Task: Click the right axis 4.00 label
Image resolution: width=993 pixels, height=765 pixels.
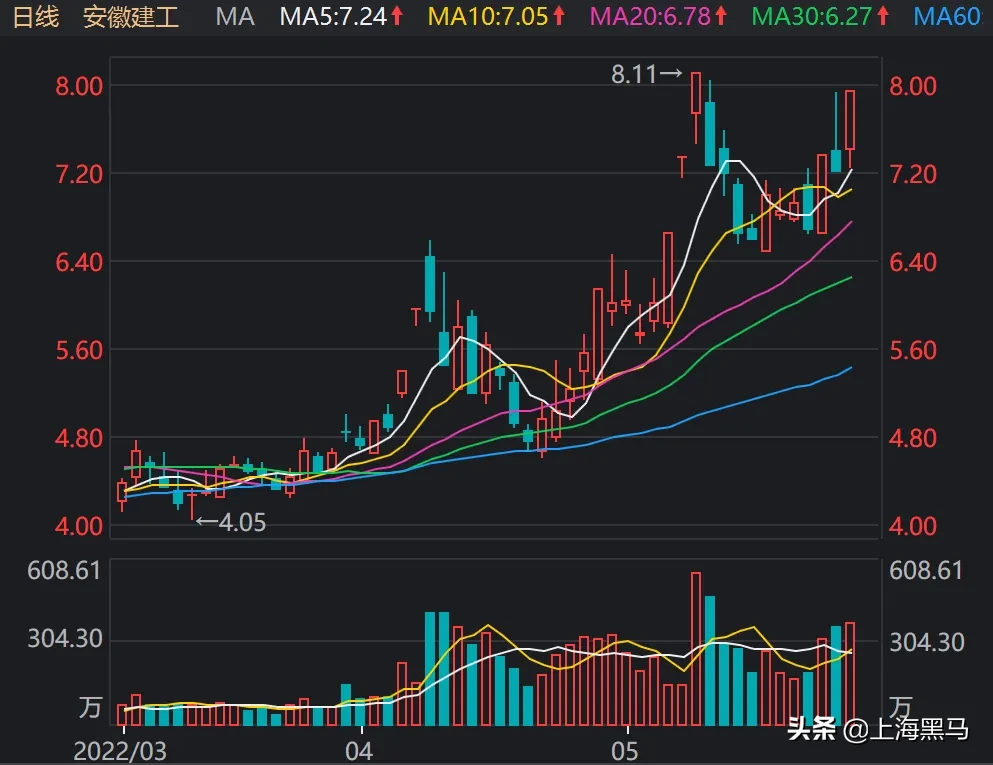Action: pos(913,526)
